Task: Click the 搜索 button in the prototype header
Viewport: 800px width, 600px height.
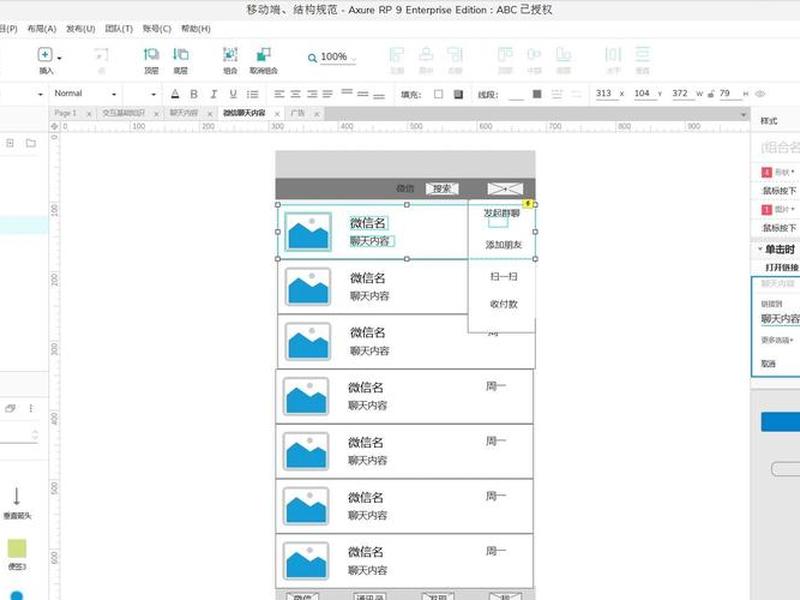Action: [442, 189]
